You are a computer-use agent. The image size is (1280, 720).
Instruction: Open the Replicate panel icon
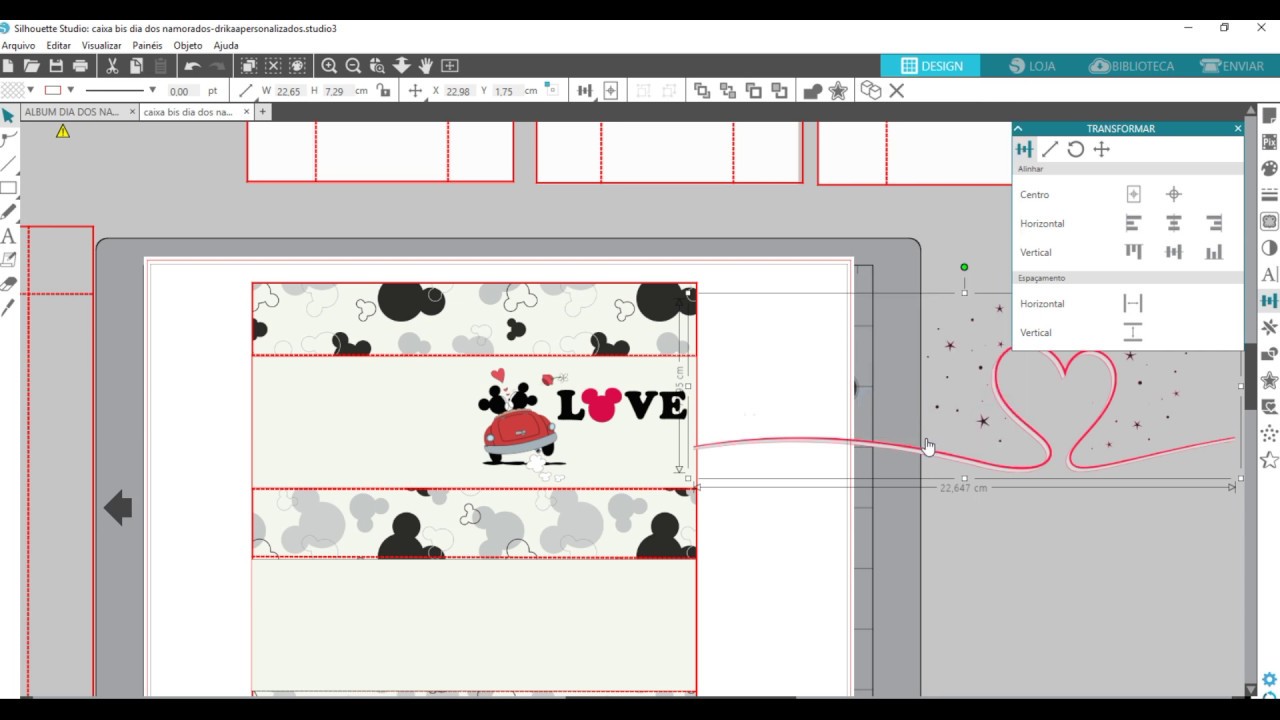pos(1269,327)
